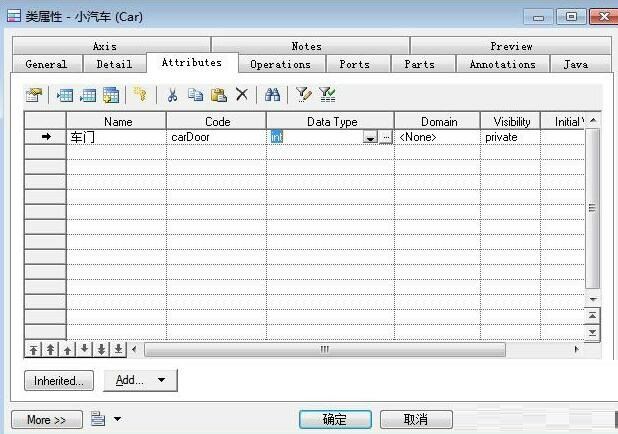
Task: Expand the Data Type dropdown arrow
Action: pyautogui.click(x=370, y=137)
